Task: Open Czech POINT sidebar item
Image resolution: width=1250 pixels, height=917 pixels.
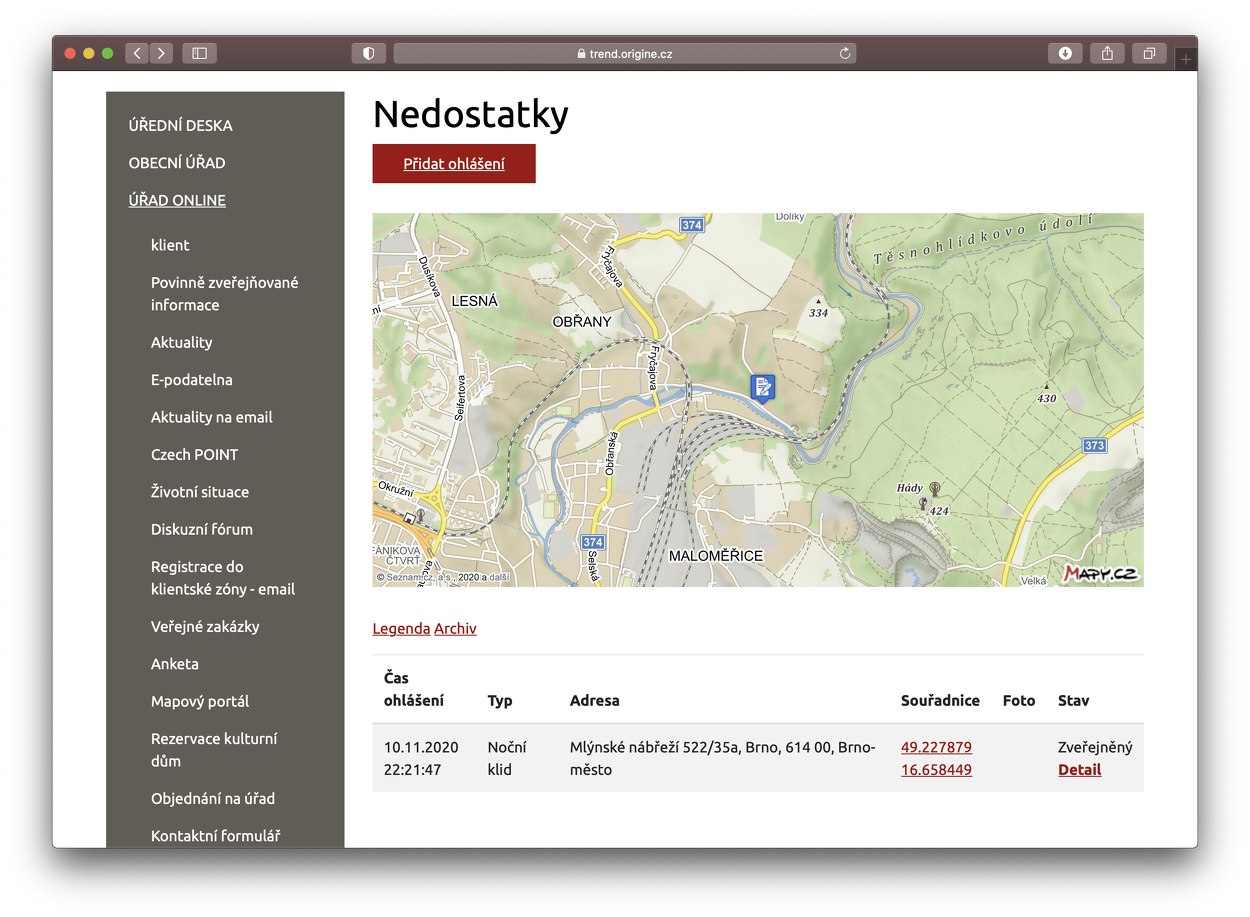Action: [x=194, y=454]
